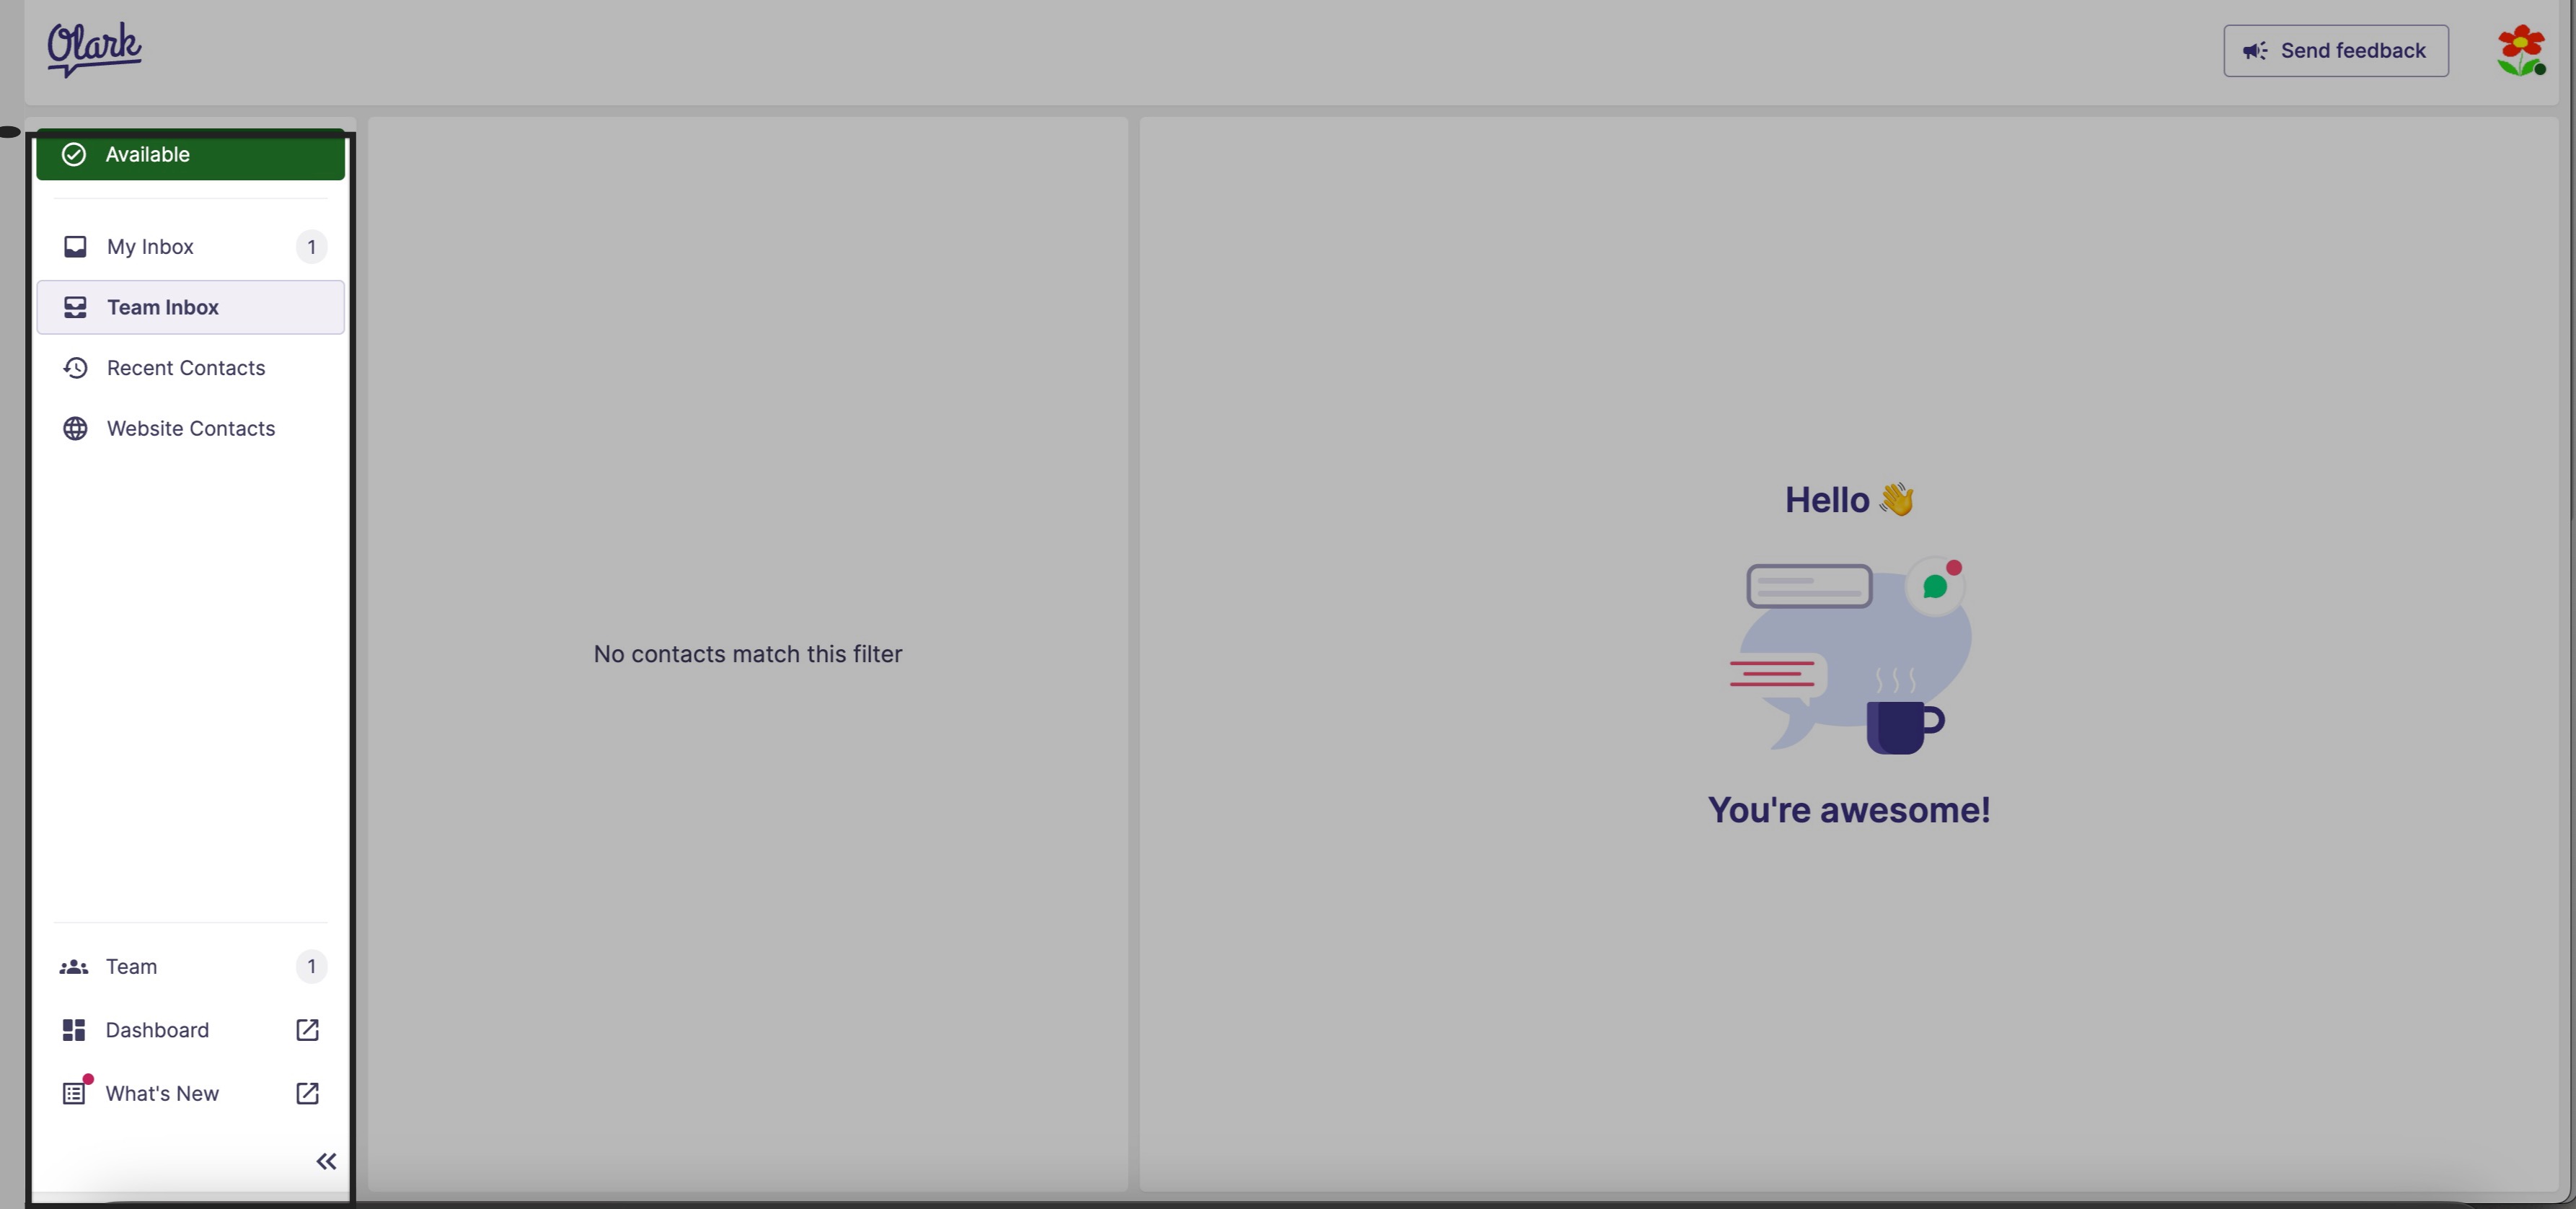Select the Team people icon
The image size is (2576, 1209).
[x=74, y=967]
